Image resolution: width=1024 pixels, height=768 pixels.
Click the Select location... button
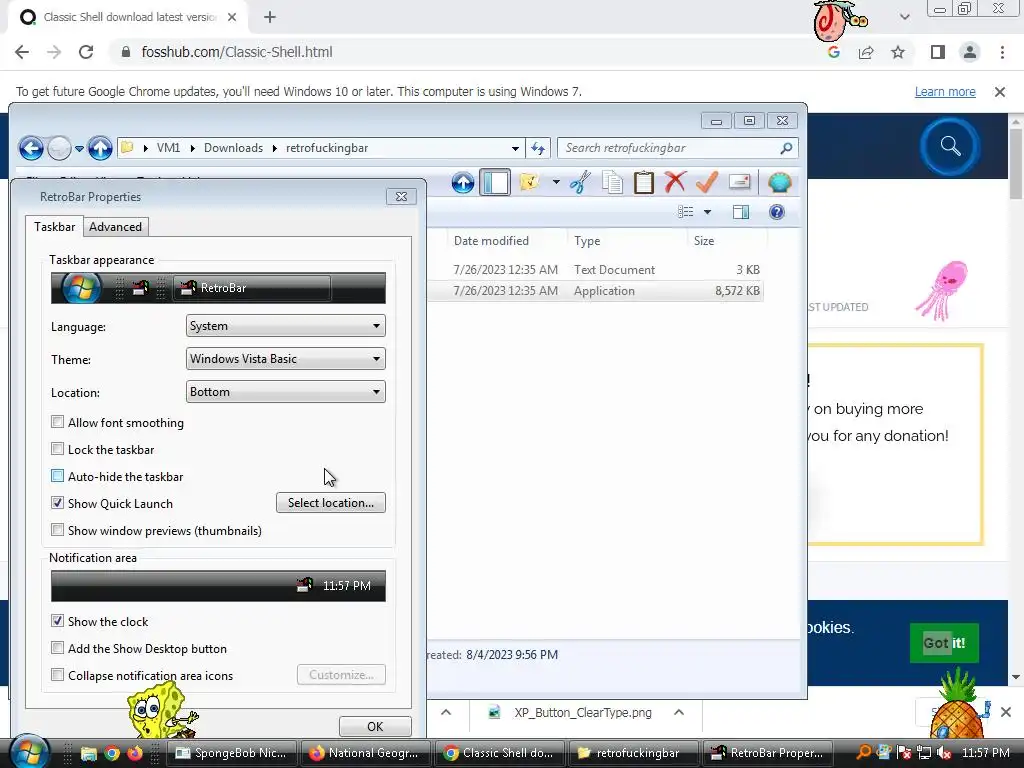(x=330, y=503)
